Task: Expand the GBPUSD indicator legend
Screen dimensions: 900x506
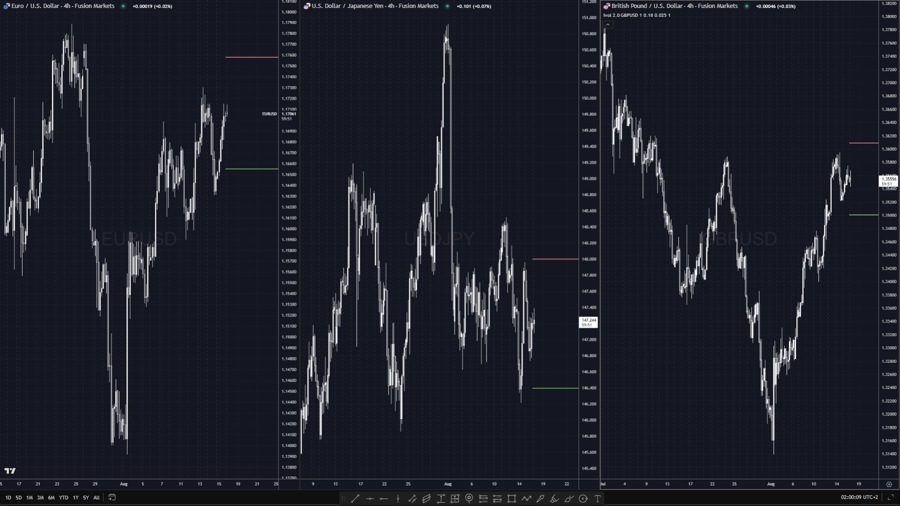Action: 636,15
